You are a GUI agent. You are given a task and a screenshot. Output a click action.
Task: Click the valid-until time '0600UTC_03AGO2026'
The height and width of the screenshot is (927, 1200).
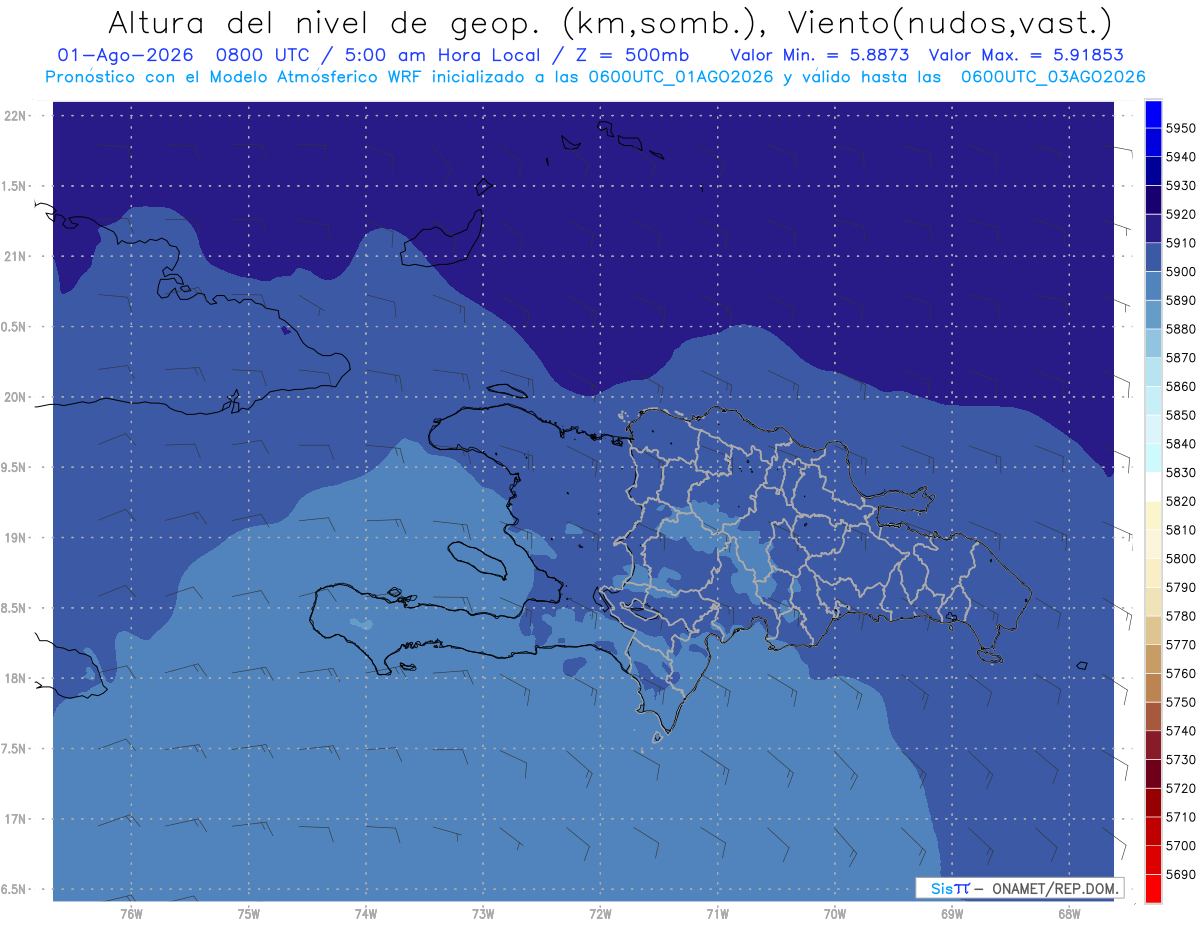1053,77
